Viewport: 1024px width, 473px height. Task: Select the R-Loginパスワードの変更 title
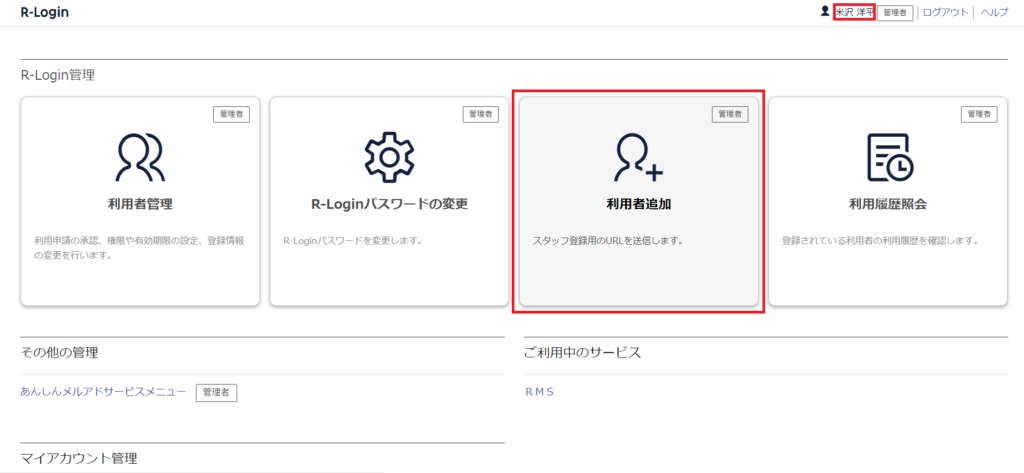point(389,204)
